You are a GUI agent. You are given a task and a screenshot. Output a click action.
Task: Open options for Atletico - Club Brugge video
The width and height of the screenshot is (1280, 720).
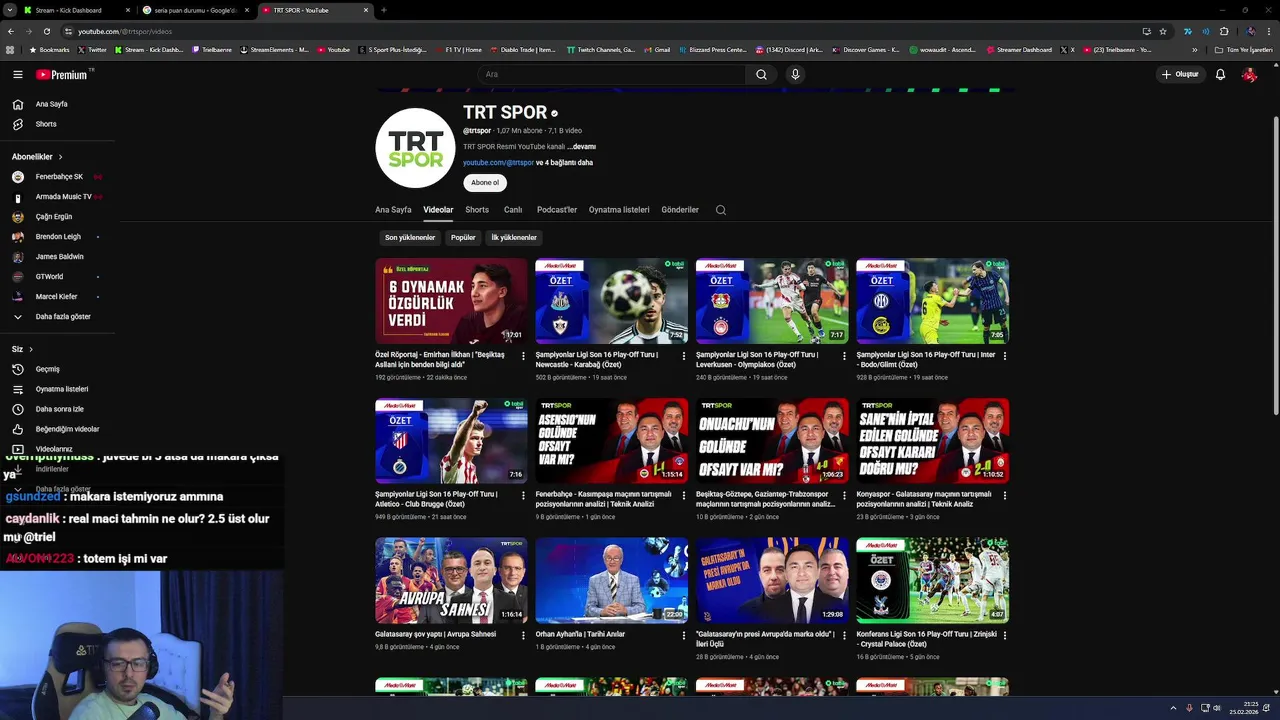523,495
